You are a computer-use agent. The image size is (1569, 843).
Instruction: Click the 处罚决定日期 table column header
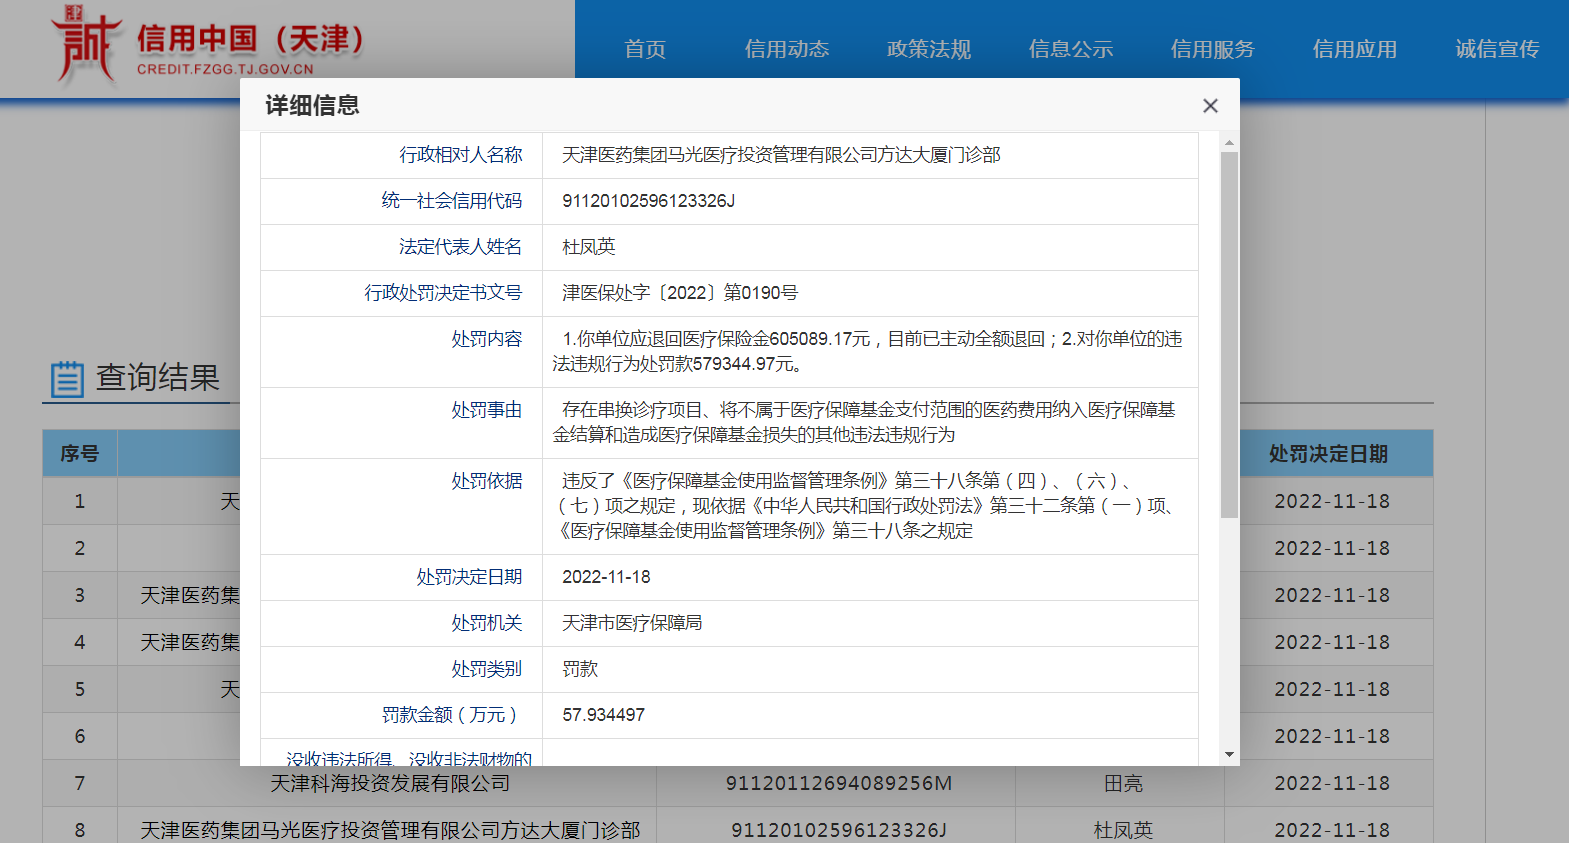(1329, 454)
